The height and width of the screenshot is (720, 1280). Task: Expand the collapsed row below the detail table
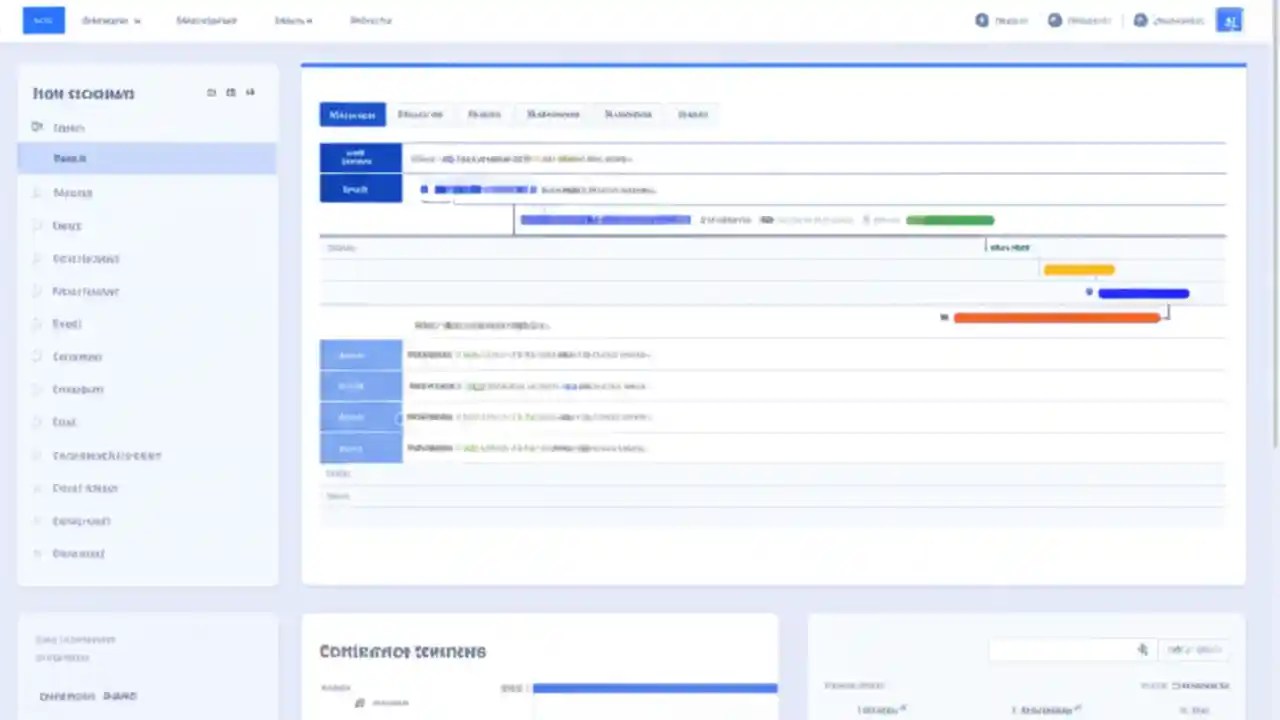[338, 473]
